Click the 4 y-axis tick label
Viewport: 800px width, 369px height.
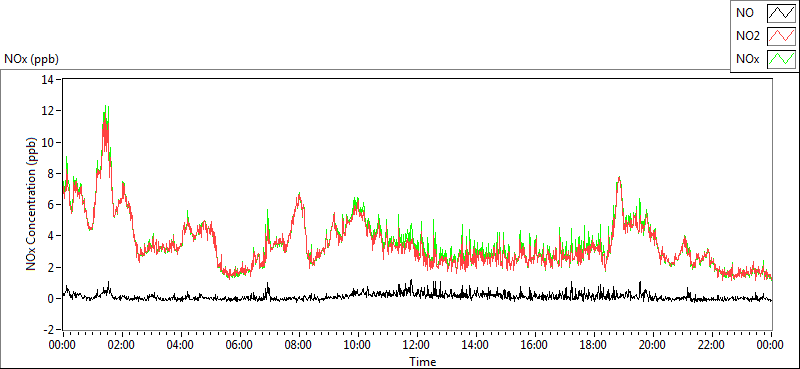pos(52,236)
